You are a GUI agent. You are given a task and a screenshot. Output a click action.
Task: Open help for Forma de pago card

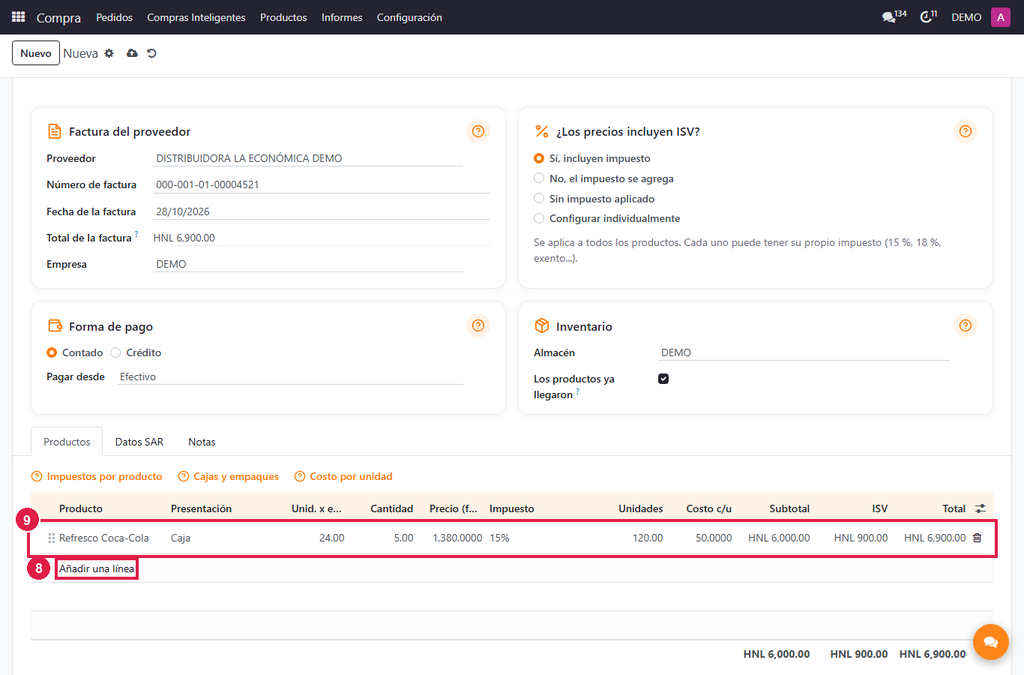pyautogui.click(x=478, y=325)
